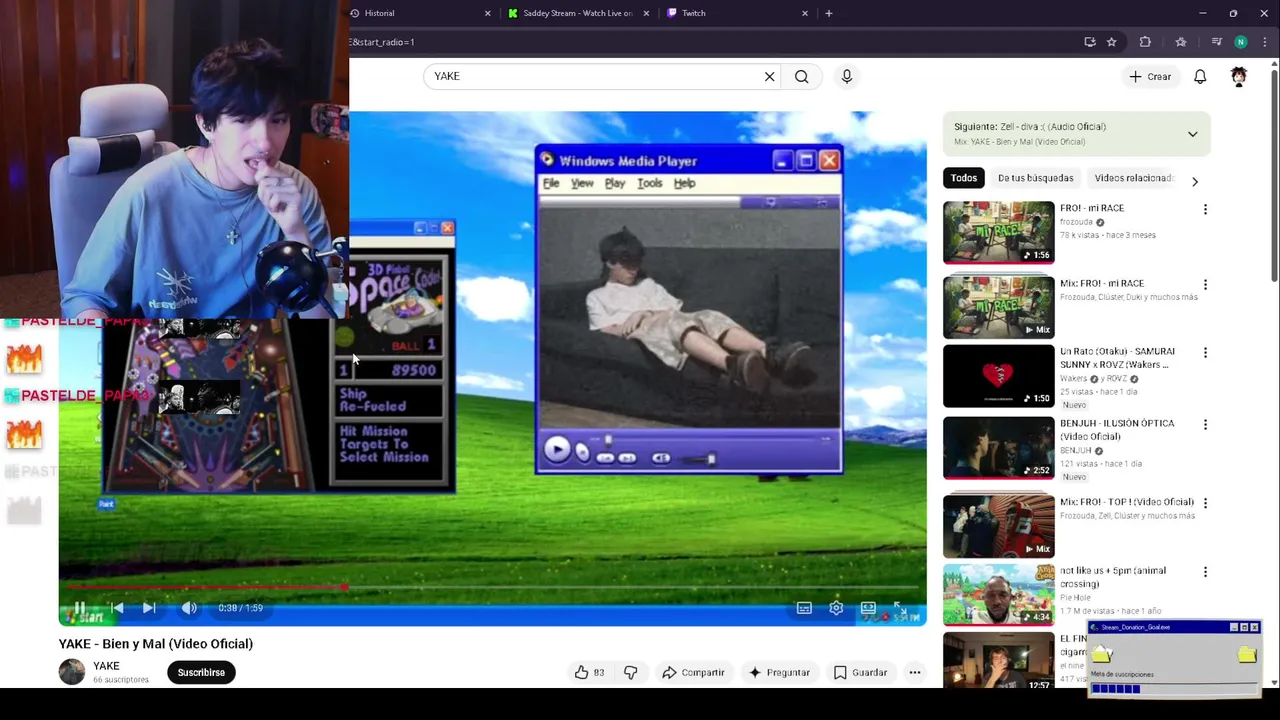Close the Twitch browser tab
This screenshot has height=720, width=1280.
[804, 13]
